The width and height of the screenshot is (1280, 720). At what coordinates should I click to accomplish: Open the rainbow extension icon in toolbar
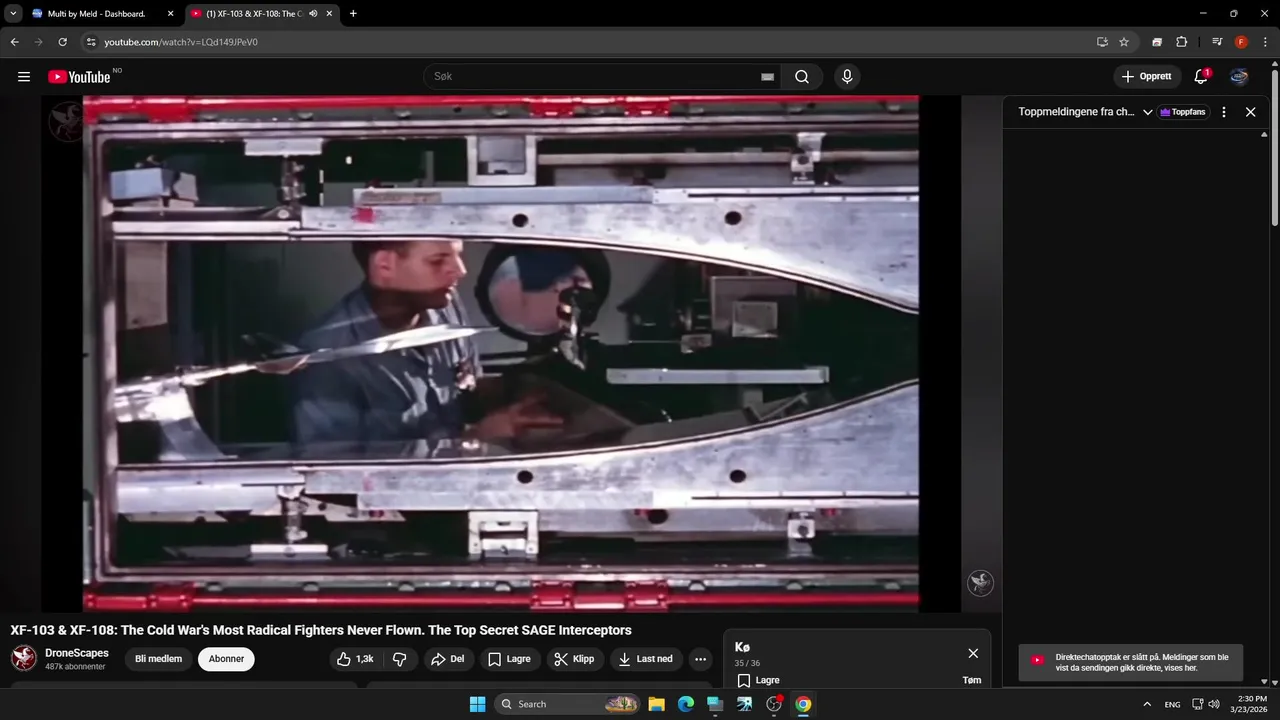(1157, 42)
